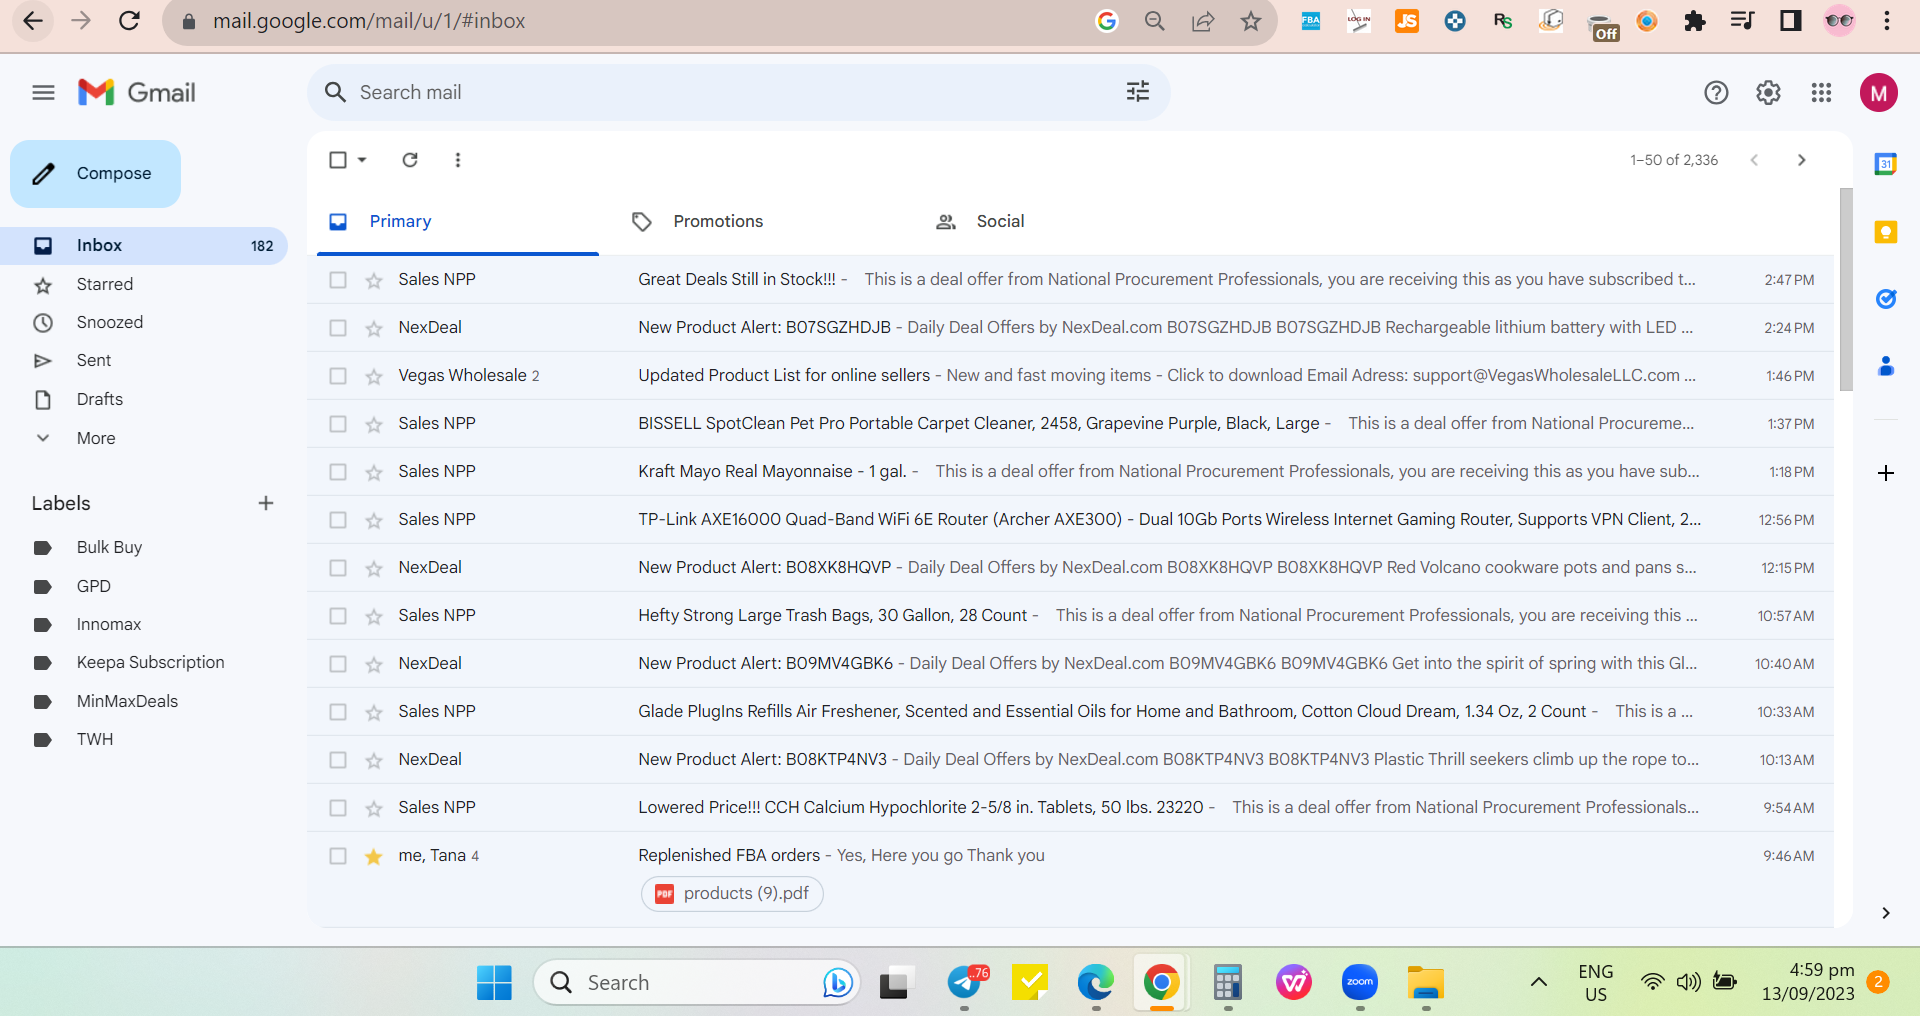Open Gmail Settings gear

click(1768, 93)
